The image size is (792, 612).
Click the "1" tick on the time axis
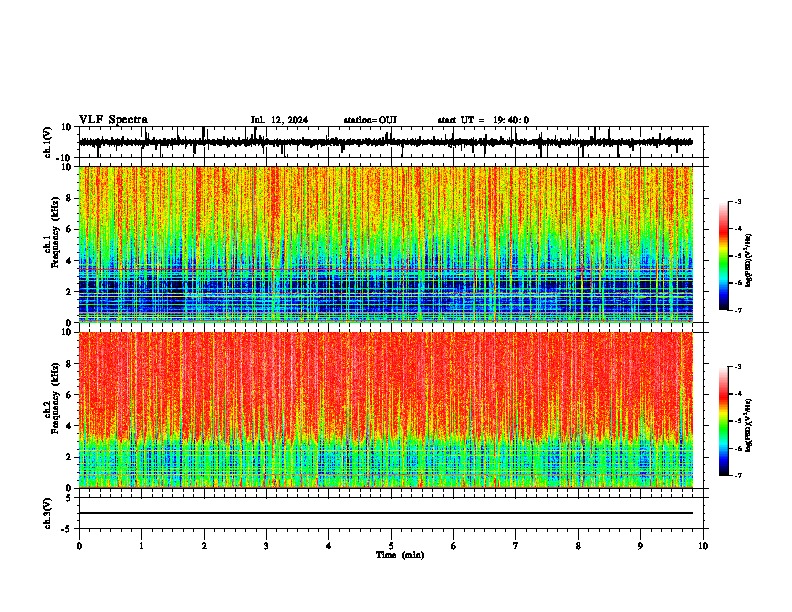pyautogui.click(x=142, y=546)
